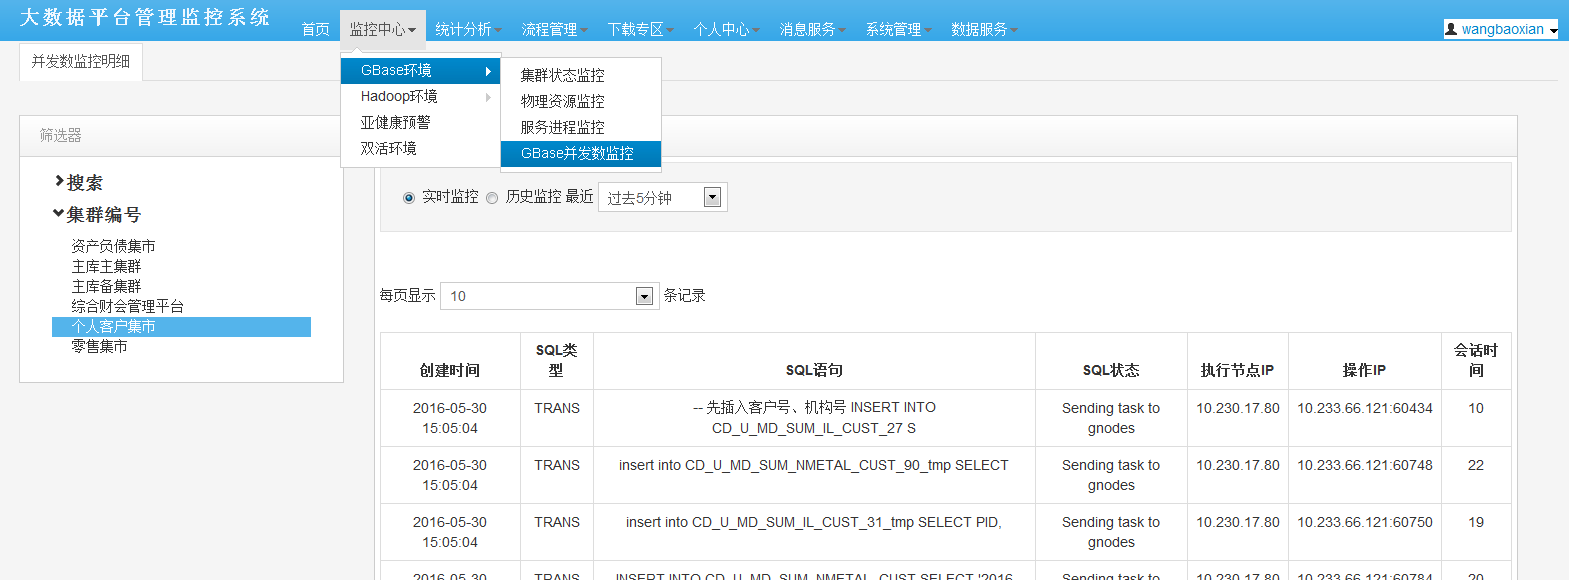
Task: Click operator IP 10.233.66.121:60748
Action: coord(1365,465)
